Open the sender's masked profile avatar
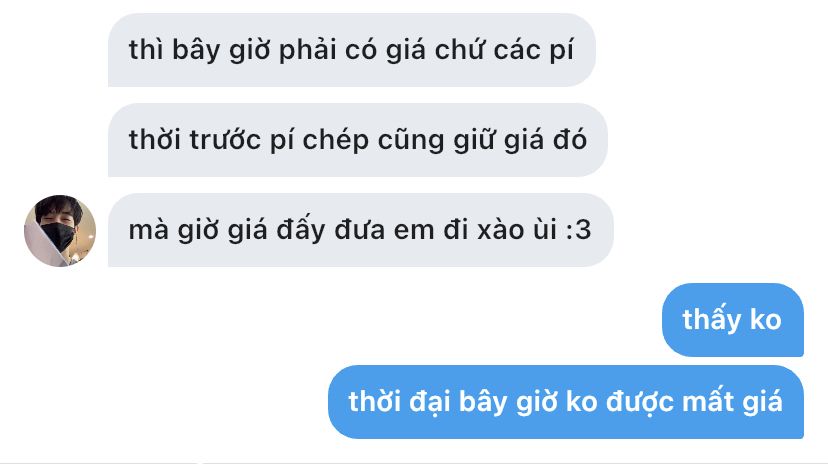 point(60,231)
